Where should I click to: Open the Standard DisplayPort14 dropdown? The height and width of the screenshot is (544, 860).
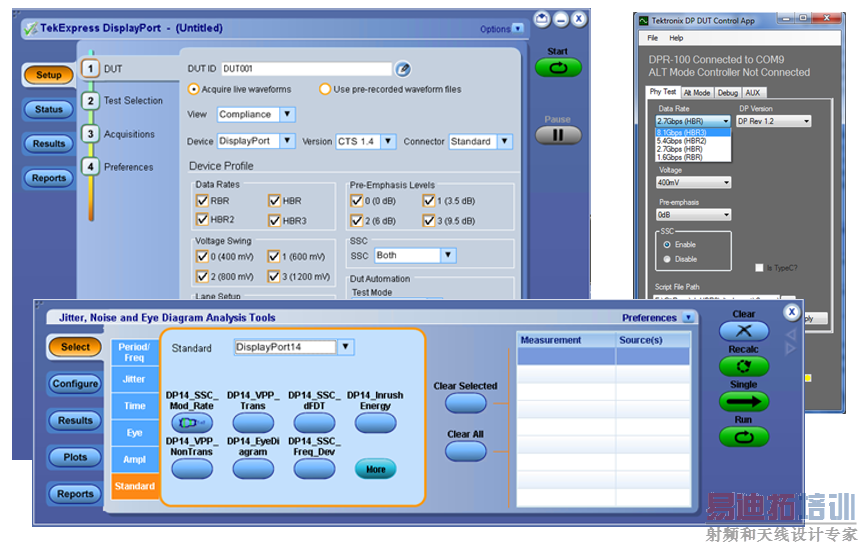pyautogui.click(x=345, y=347)
